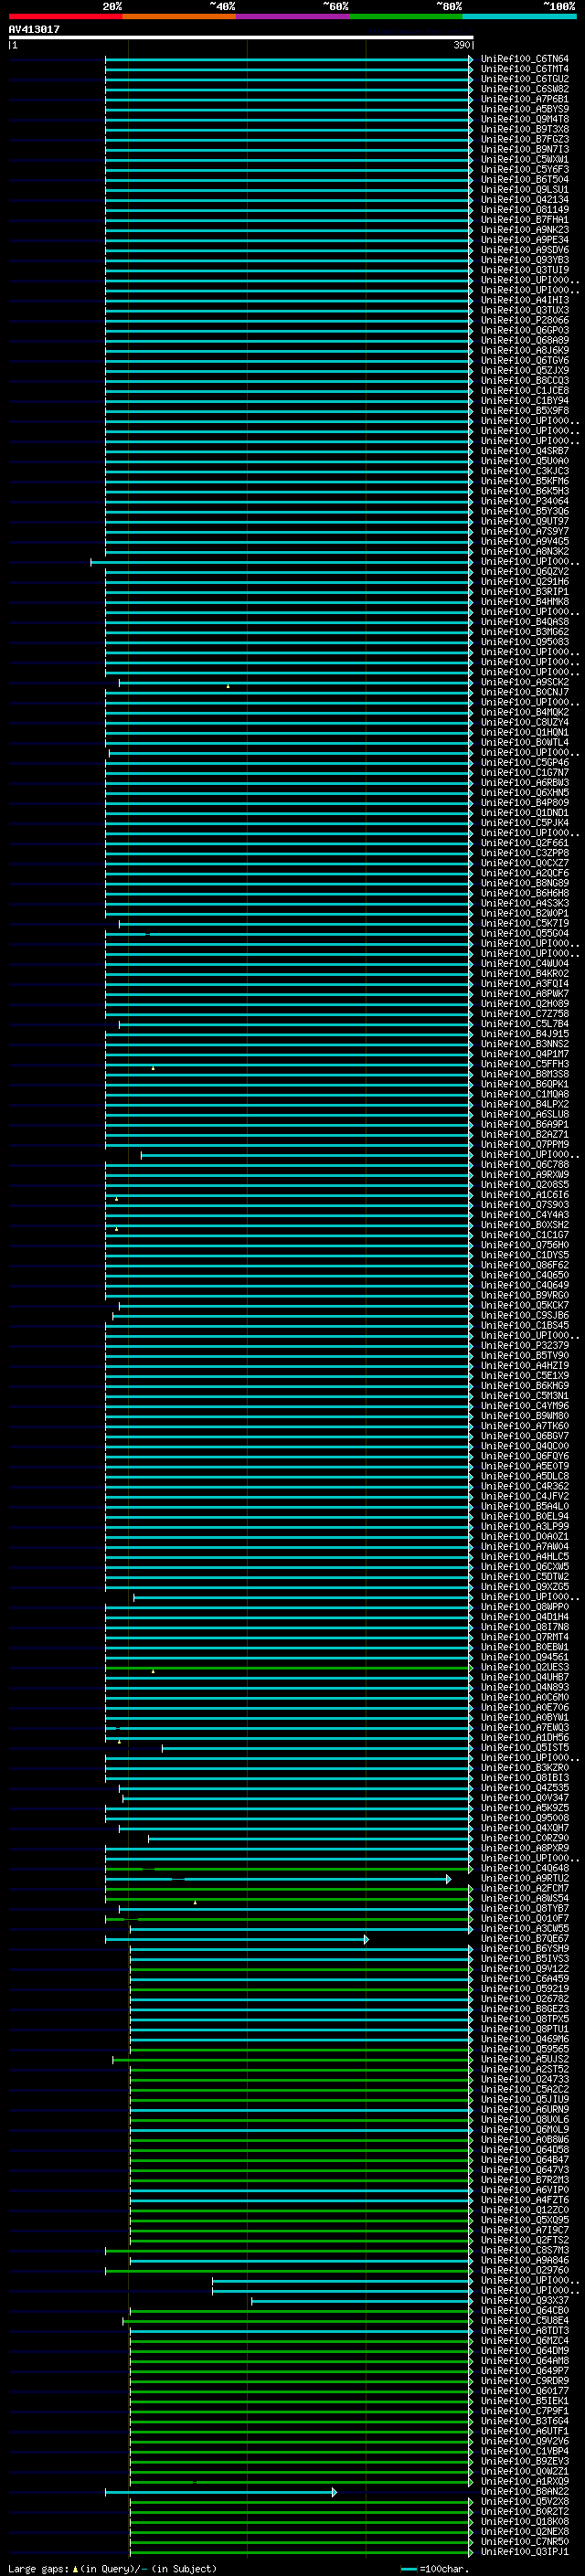Image resolution: width=585 pixels, height=2576 pixels.
Task: Pick hit UniRef100_C5Y6F3
Action: (x=525, y=170)
